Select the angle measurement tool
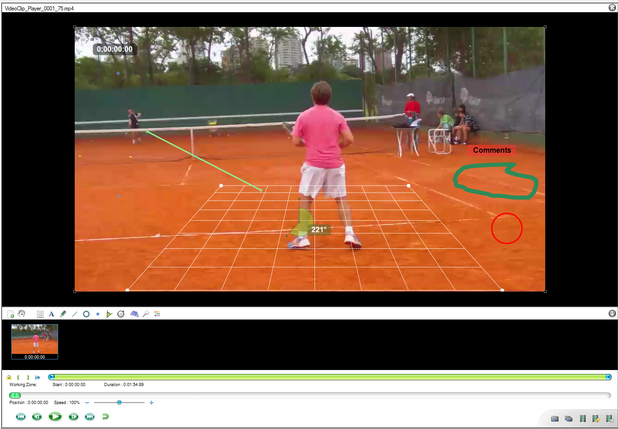The width and height of the screenshot is (618, 429). click(109, 314)
